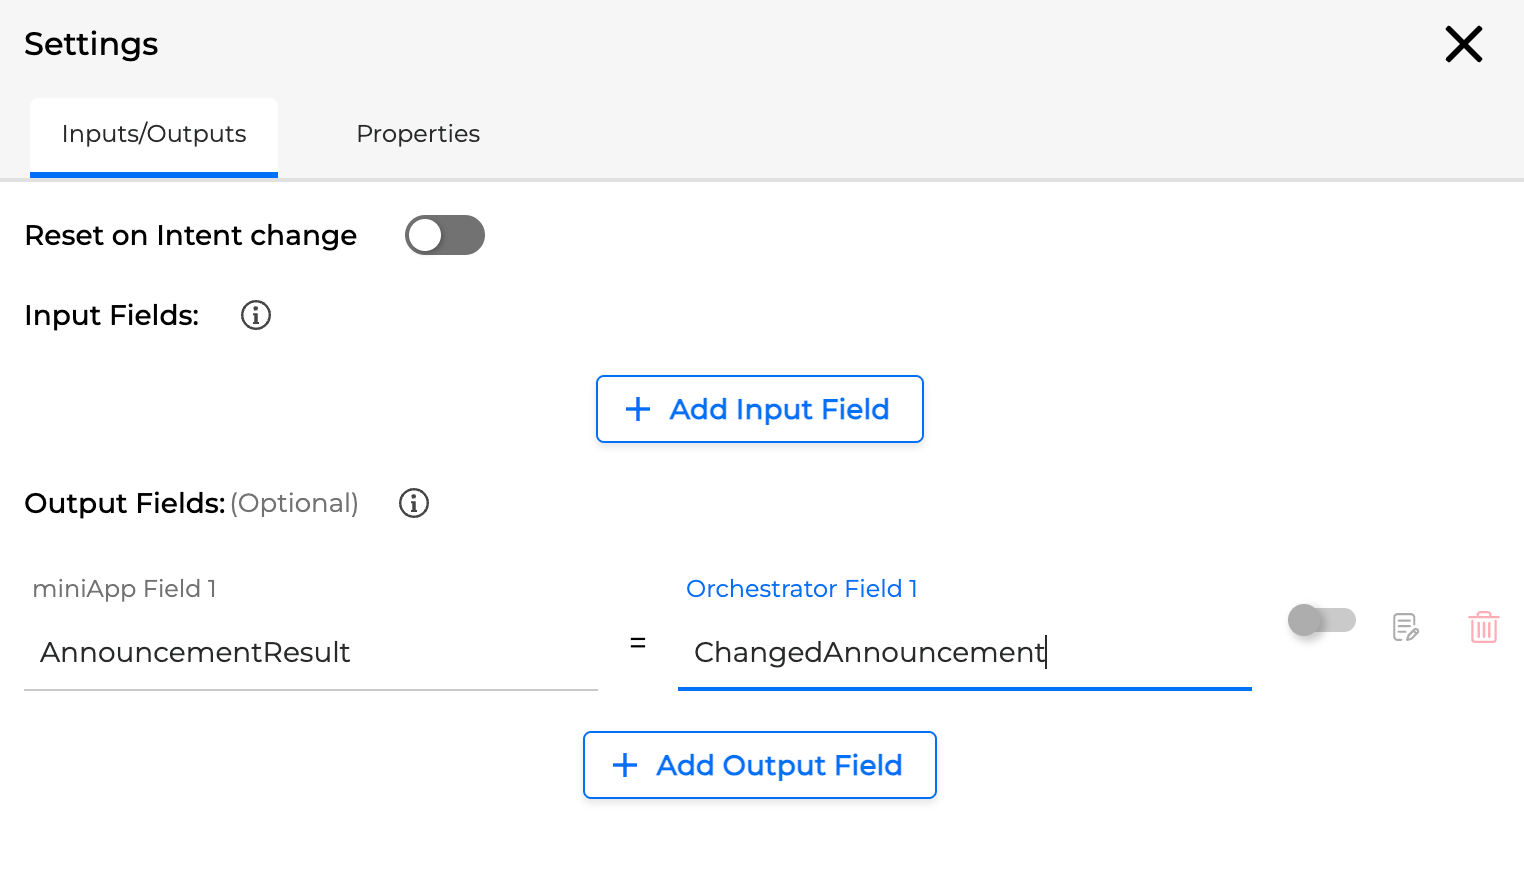The image size is (1524, 886).
Task: Click the plus icon in Add Output Field
Action: pyautogui.click(x=624, y=765)
